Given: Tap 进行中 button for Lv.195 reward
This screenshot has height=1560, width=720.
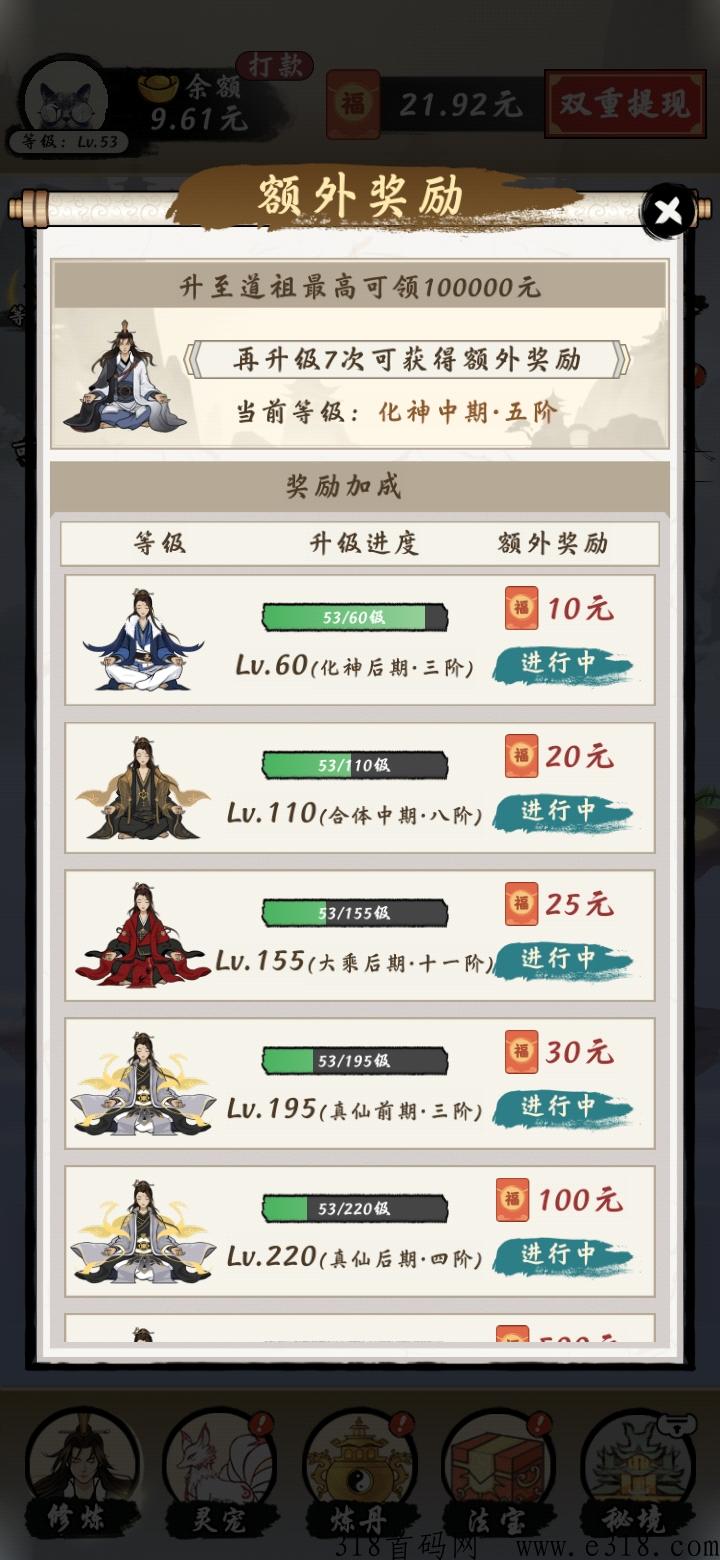Looking at the screenshot, I should point(562,1107).
